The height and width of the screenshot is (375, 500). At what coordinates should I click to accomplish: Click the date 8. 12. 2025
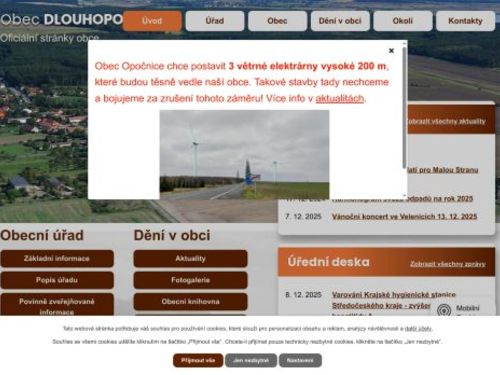point(303,295)
